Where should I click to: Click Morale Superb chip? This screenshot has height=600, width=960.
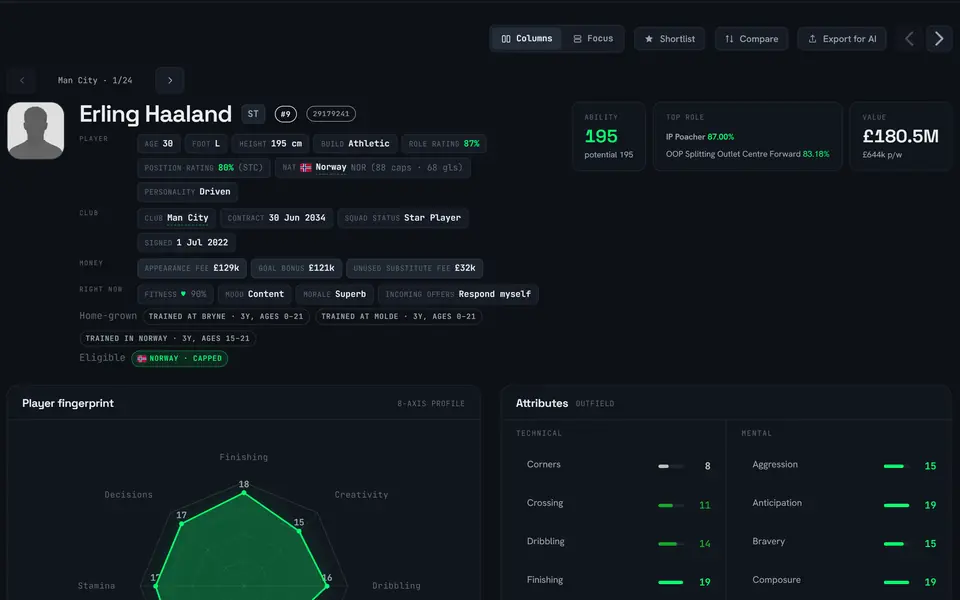334,294
